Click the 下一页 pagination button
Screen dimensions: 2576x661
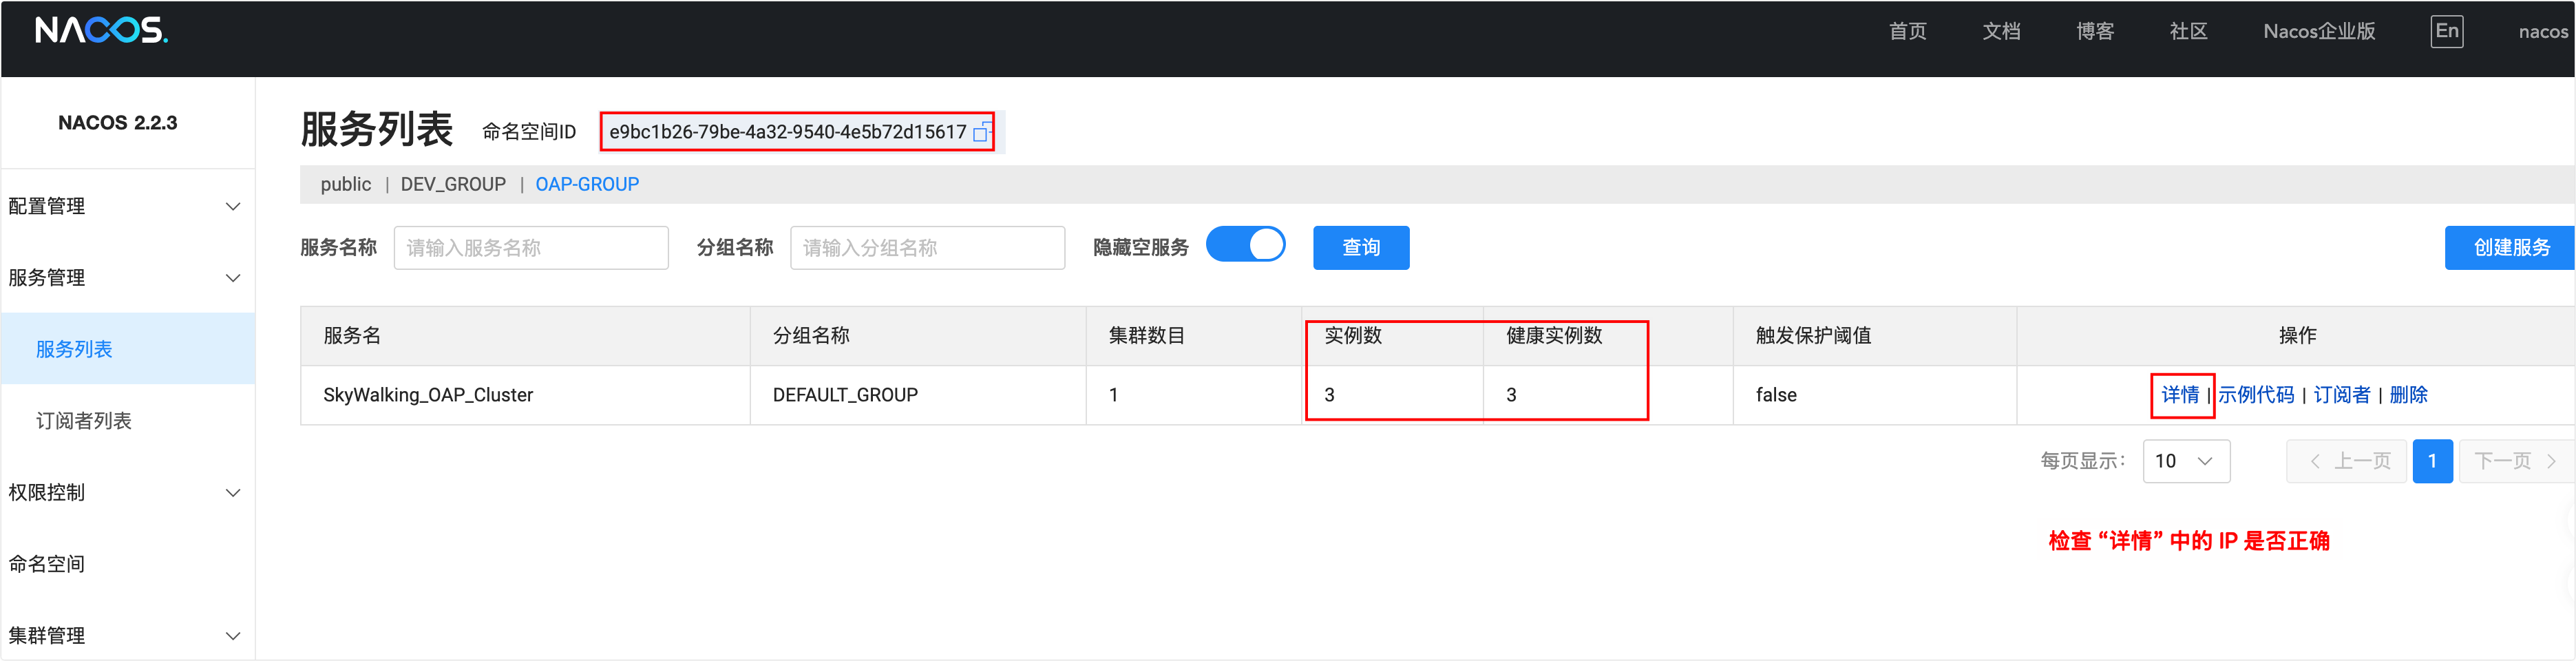coord(2516,461)
